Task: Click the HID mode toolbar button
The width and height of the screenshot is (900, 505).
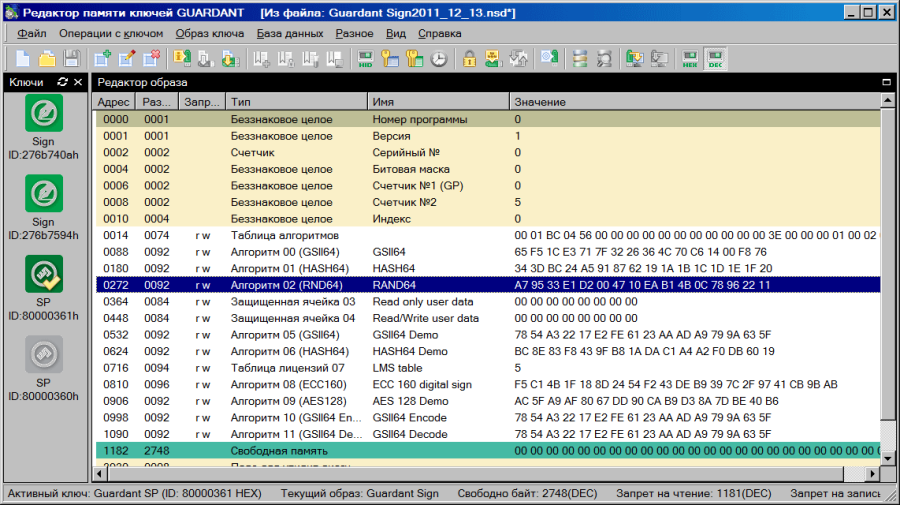Action: [x=366, y=59]
